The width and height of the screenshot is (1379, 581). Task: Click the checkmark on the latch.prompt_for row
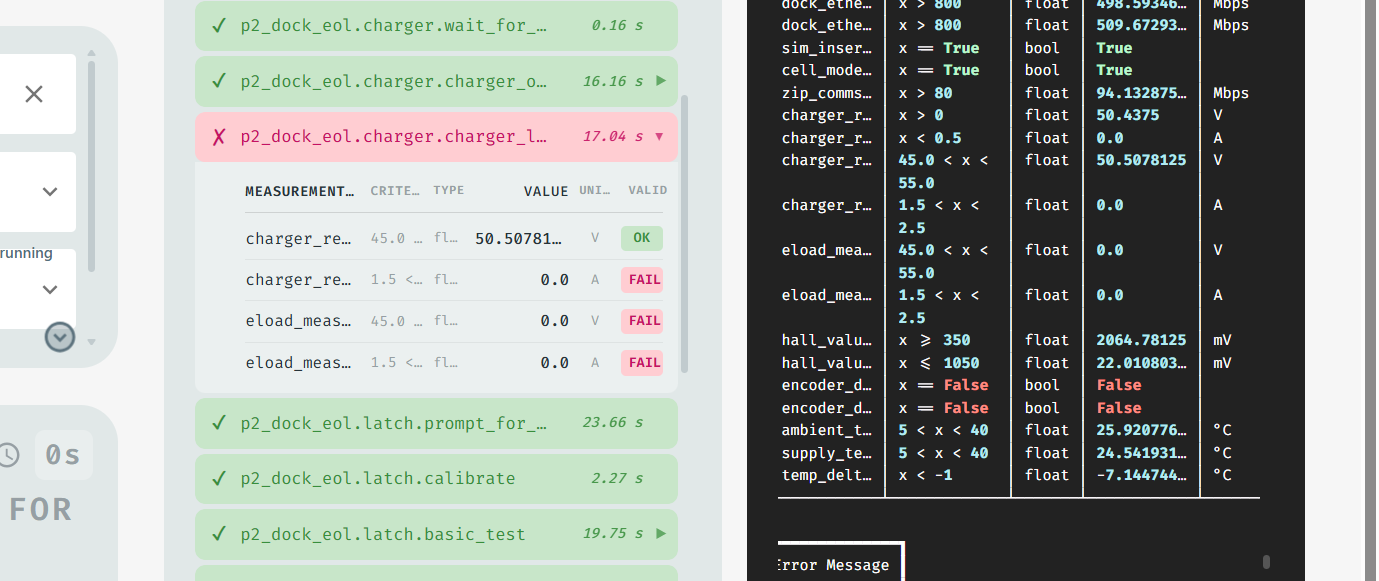tap(219, 423)
